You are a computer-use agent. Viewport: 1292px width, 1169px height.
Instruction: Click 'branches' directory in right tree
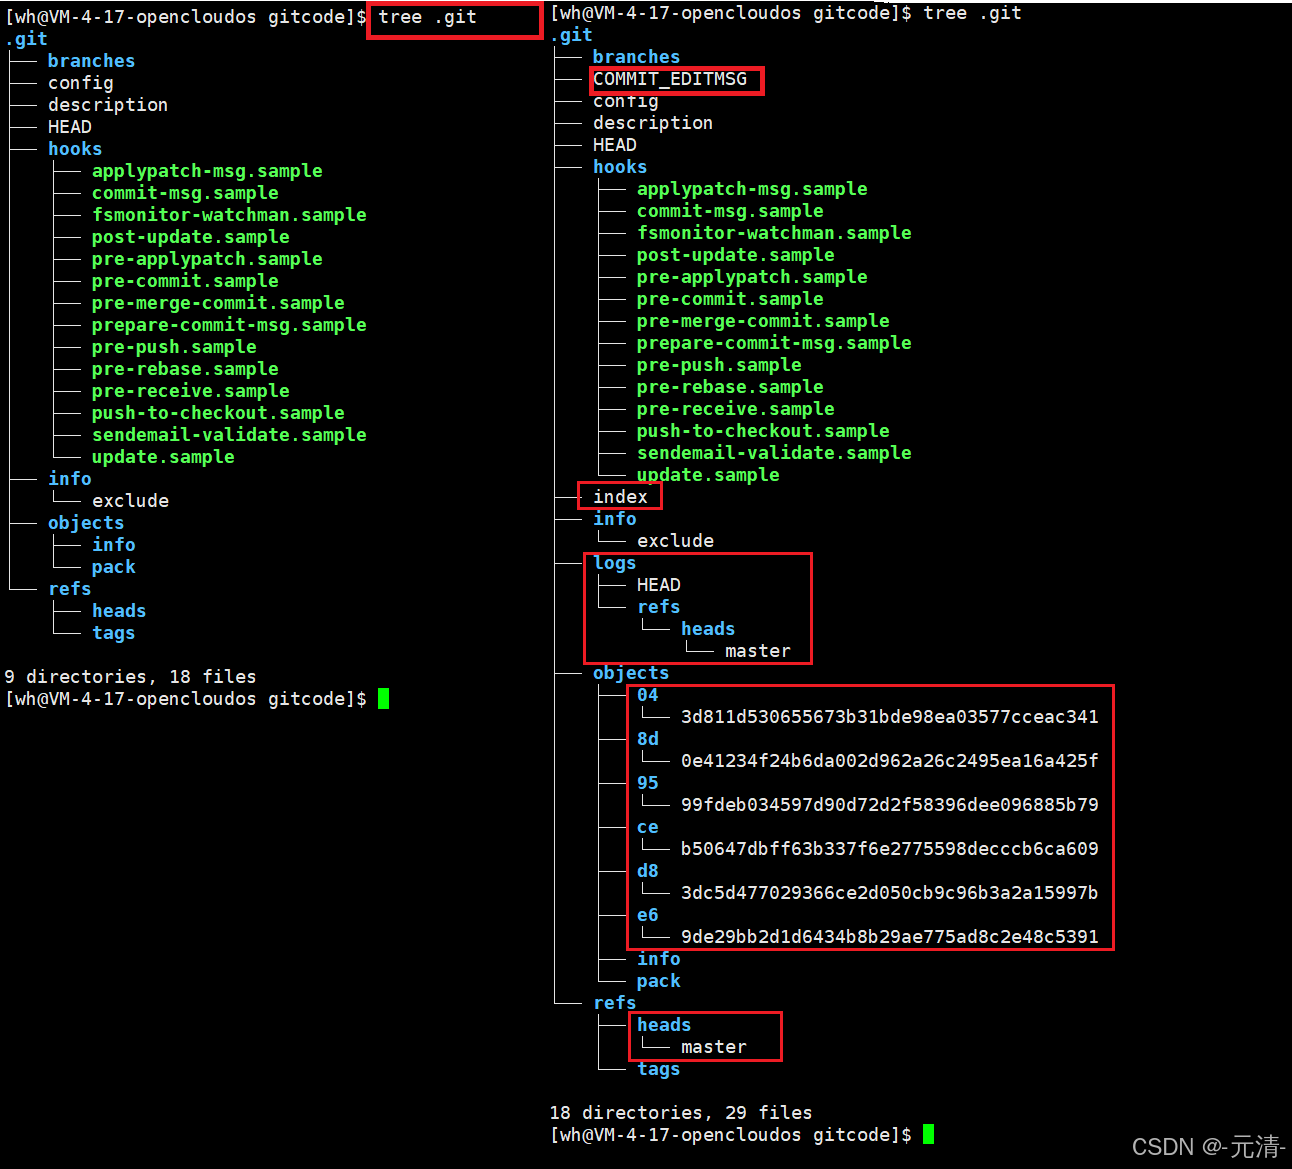click(x=636, y=57)
